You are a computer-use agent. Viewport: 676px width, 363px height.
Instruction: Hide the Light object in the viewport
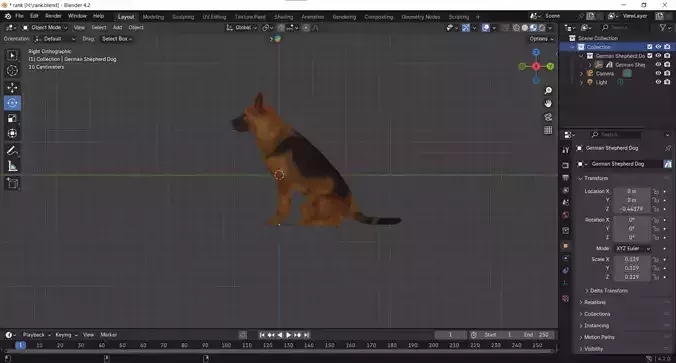click(658, 82)
